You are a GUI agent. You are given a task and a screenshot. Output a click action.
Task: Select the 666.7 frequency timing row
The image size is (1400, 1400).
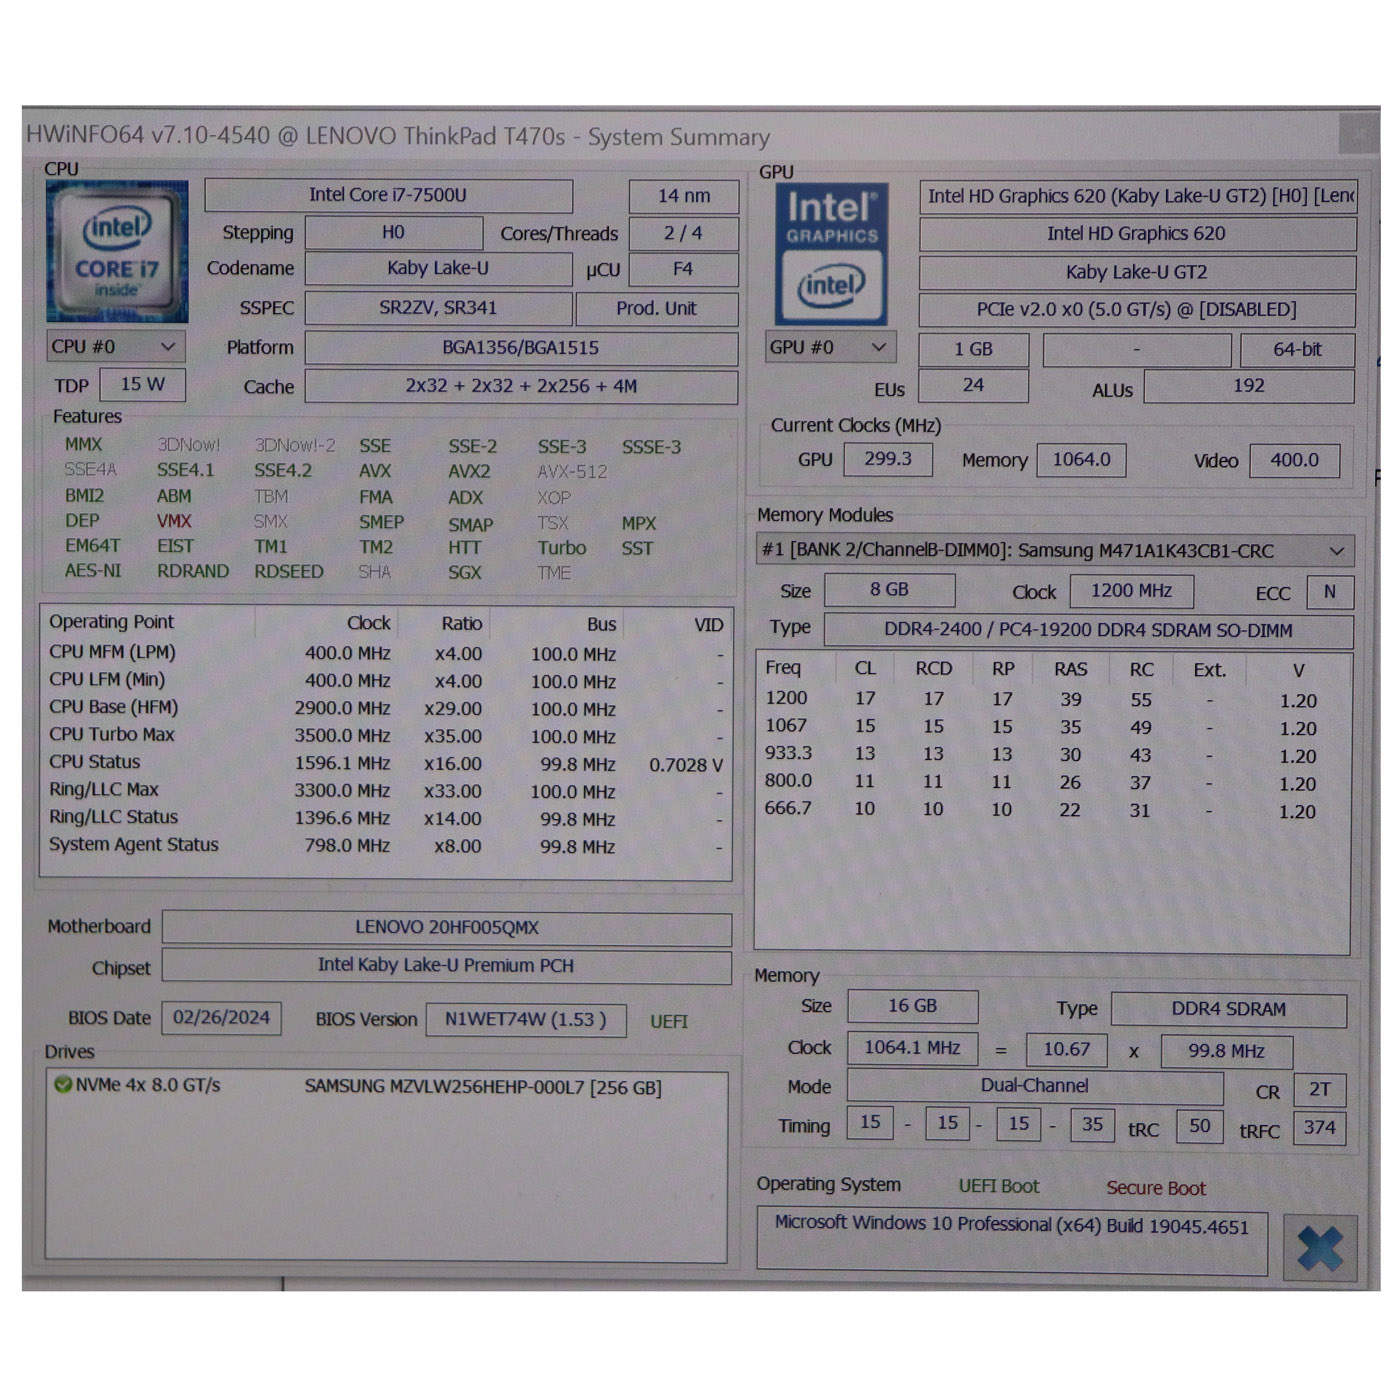pyautogui.click(x=1052, y=810)
